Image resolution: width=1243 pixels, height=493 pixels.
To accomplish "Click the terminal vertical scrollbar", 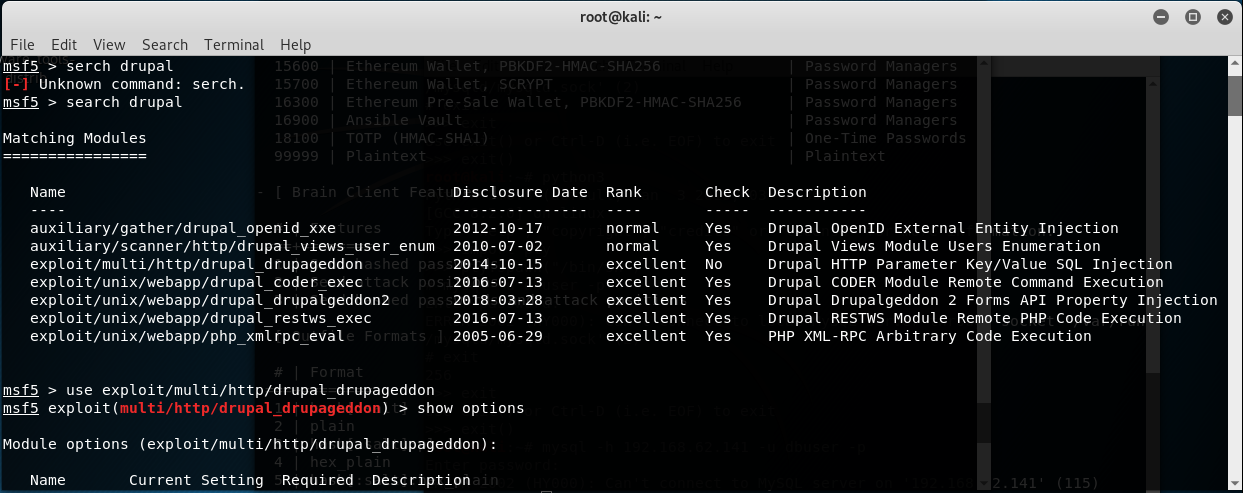I will pyautogui.click(x=1237, y=275).
